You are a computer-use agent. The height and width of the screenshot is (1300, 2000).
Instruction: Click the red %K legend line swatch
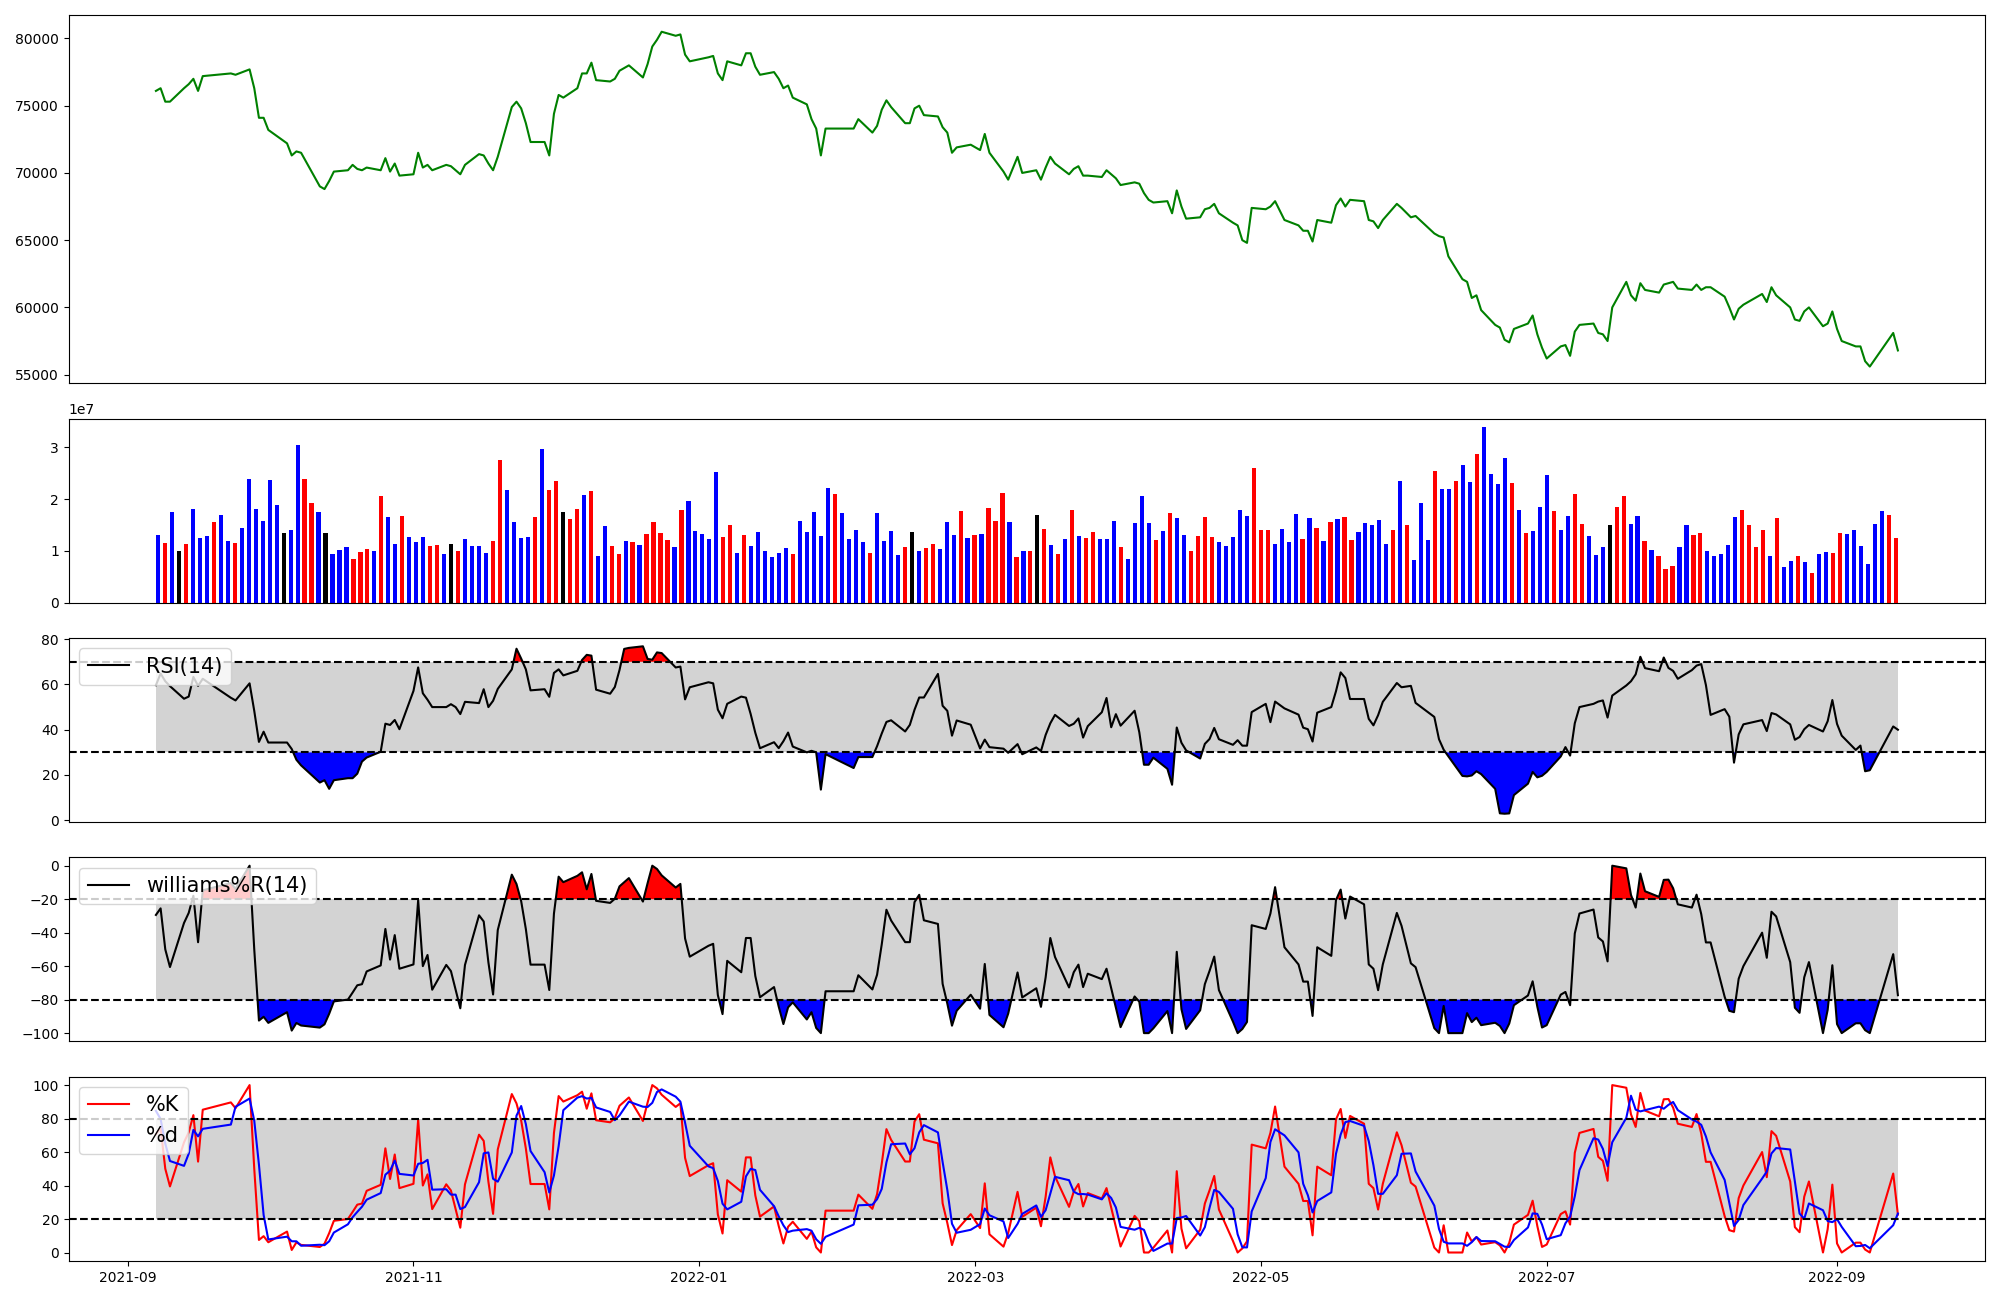pyautogui.click(x=109, y=1104)
